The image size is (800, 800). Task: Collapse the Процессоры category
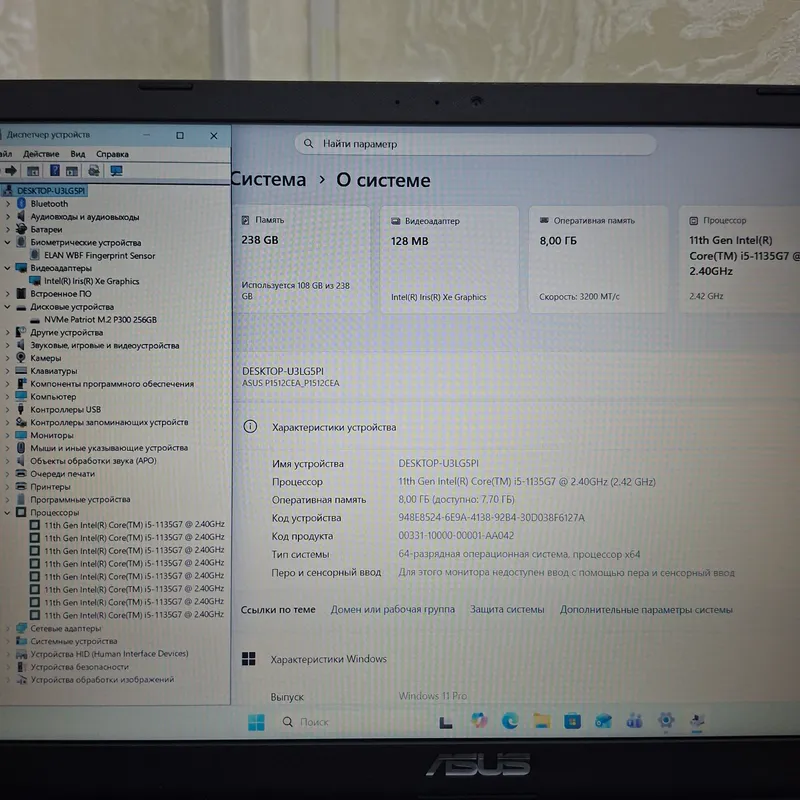click(8, 512)
